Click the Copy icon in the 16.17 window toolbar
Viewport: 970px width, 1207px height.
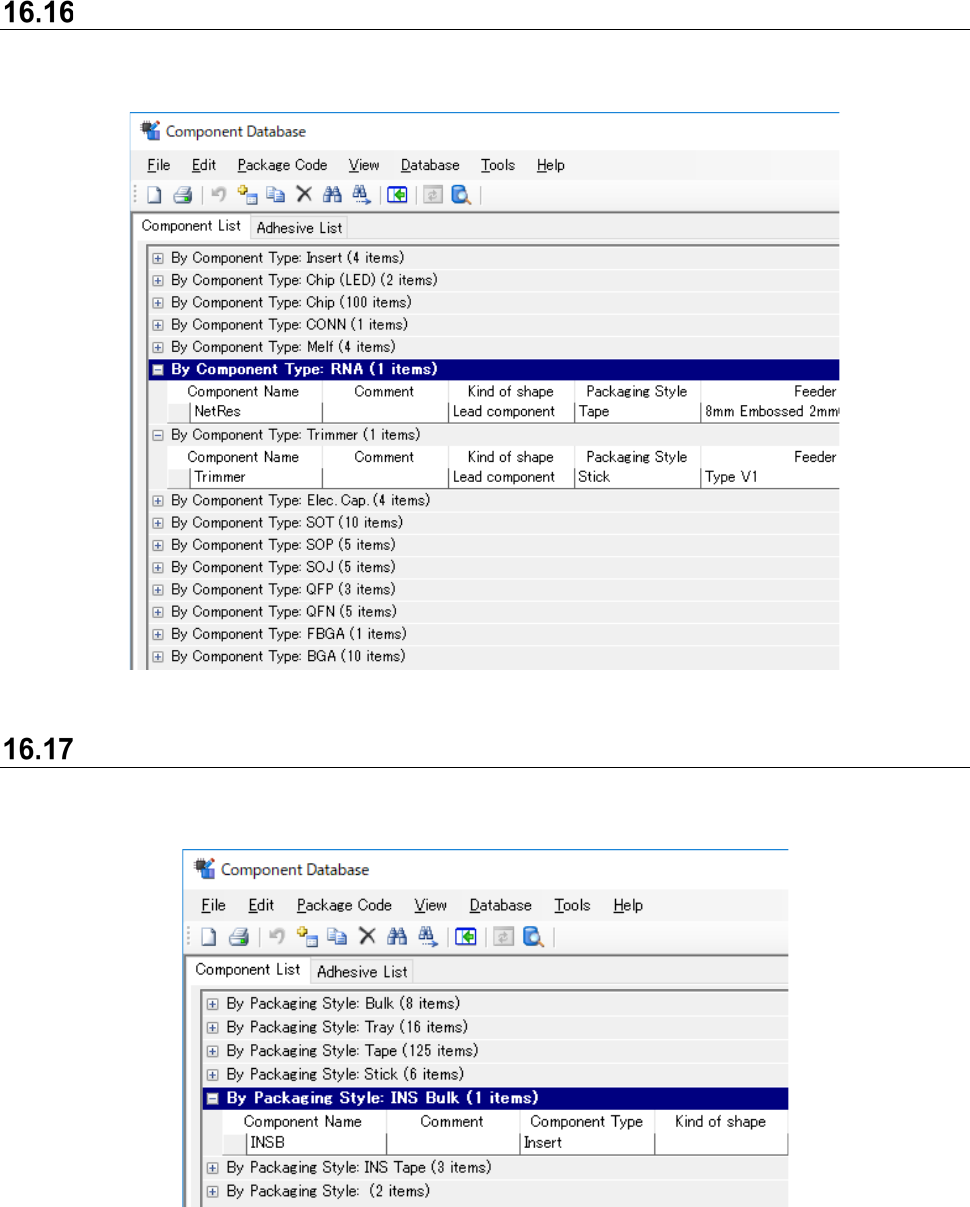337,936
